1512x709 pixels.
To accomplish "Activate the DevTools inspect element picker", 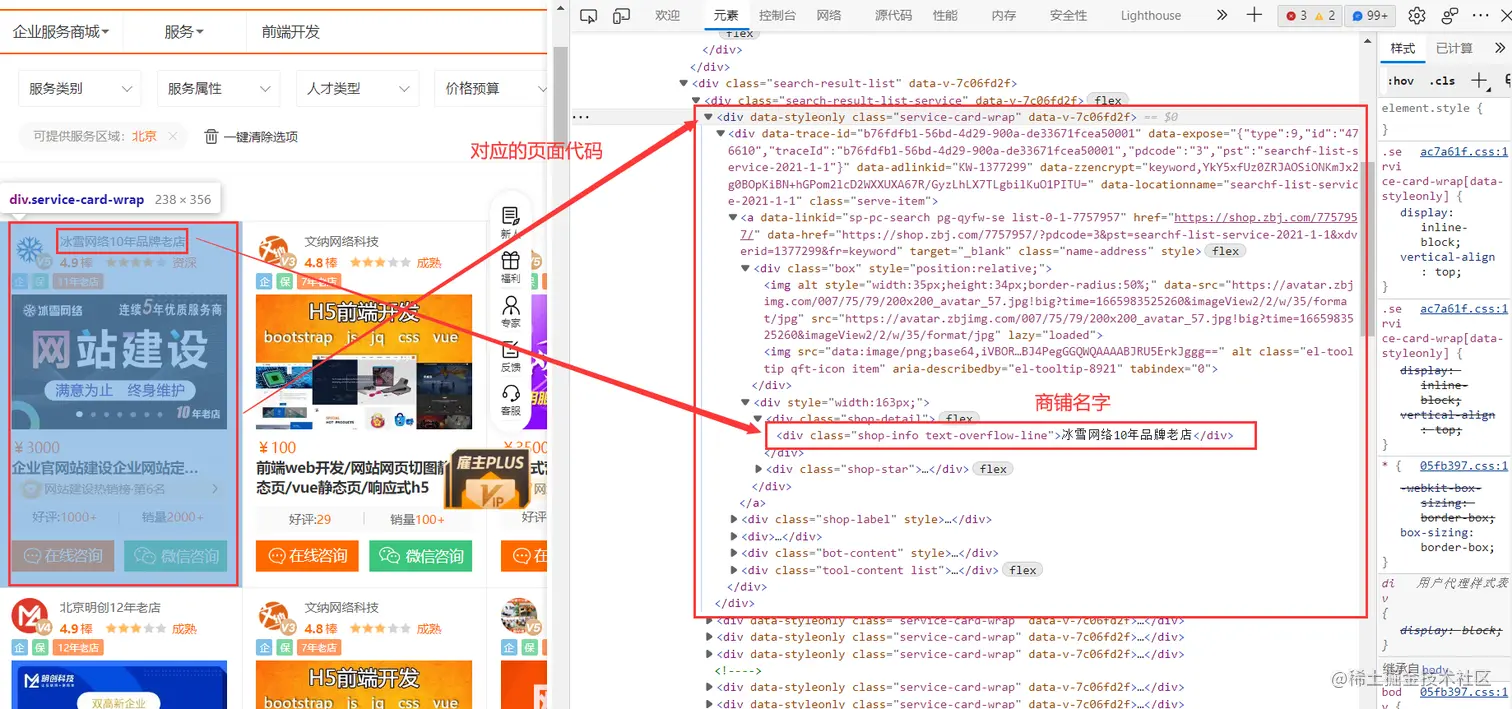I will tap(588, 15).
